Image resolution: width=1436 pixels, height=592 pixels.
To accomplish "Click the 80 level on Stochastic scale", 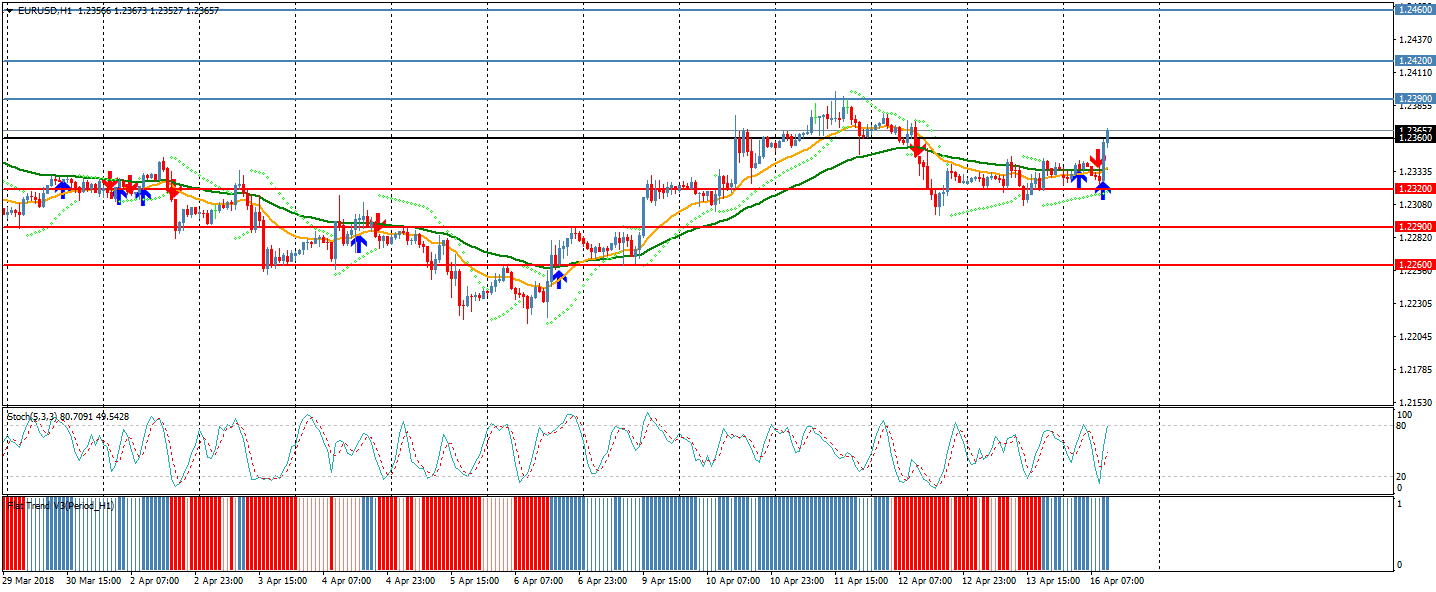I will (x=1401, y=426).
